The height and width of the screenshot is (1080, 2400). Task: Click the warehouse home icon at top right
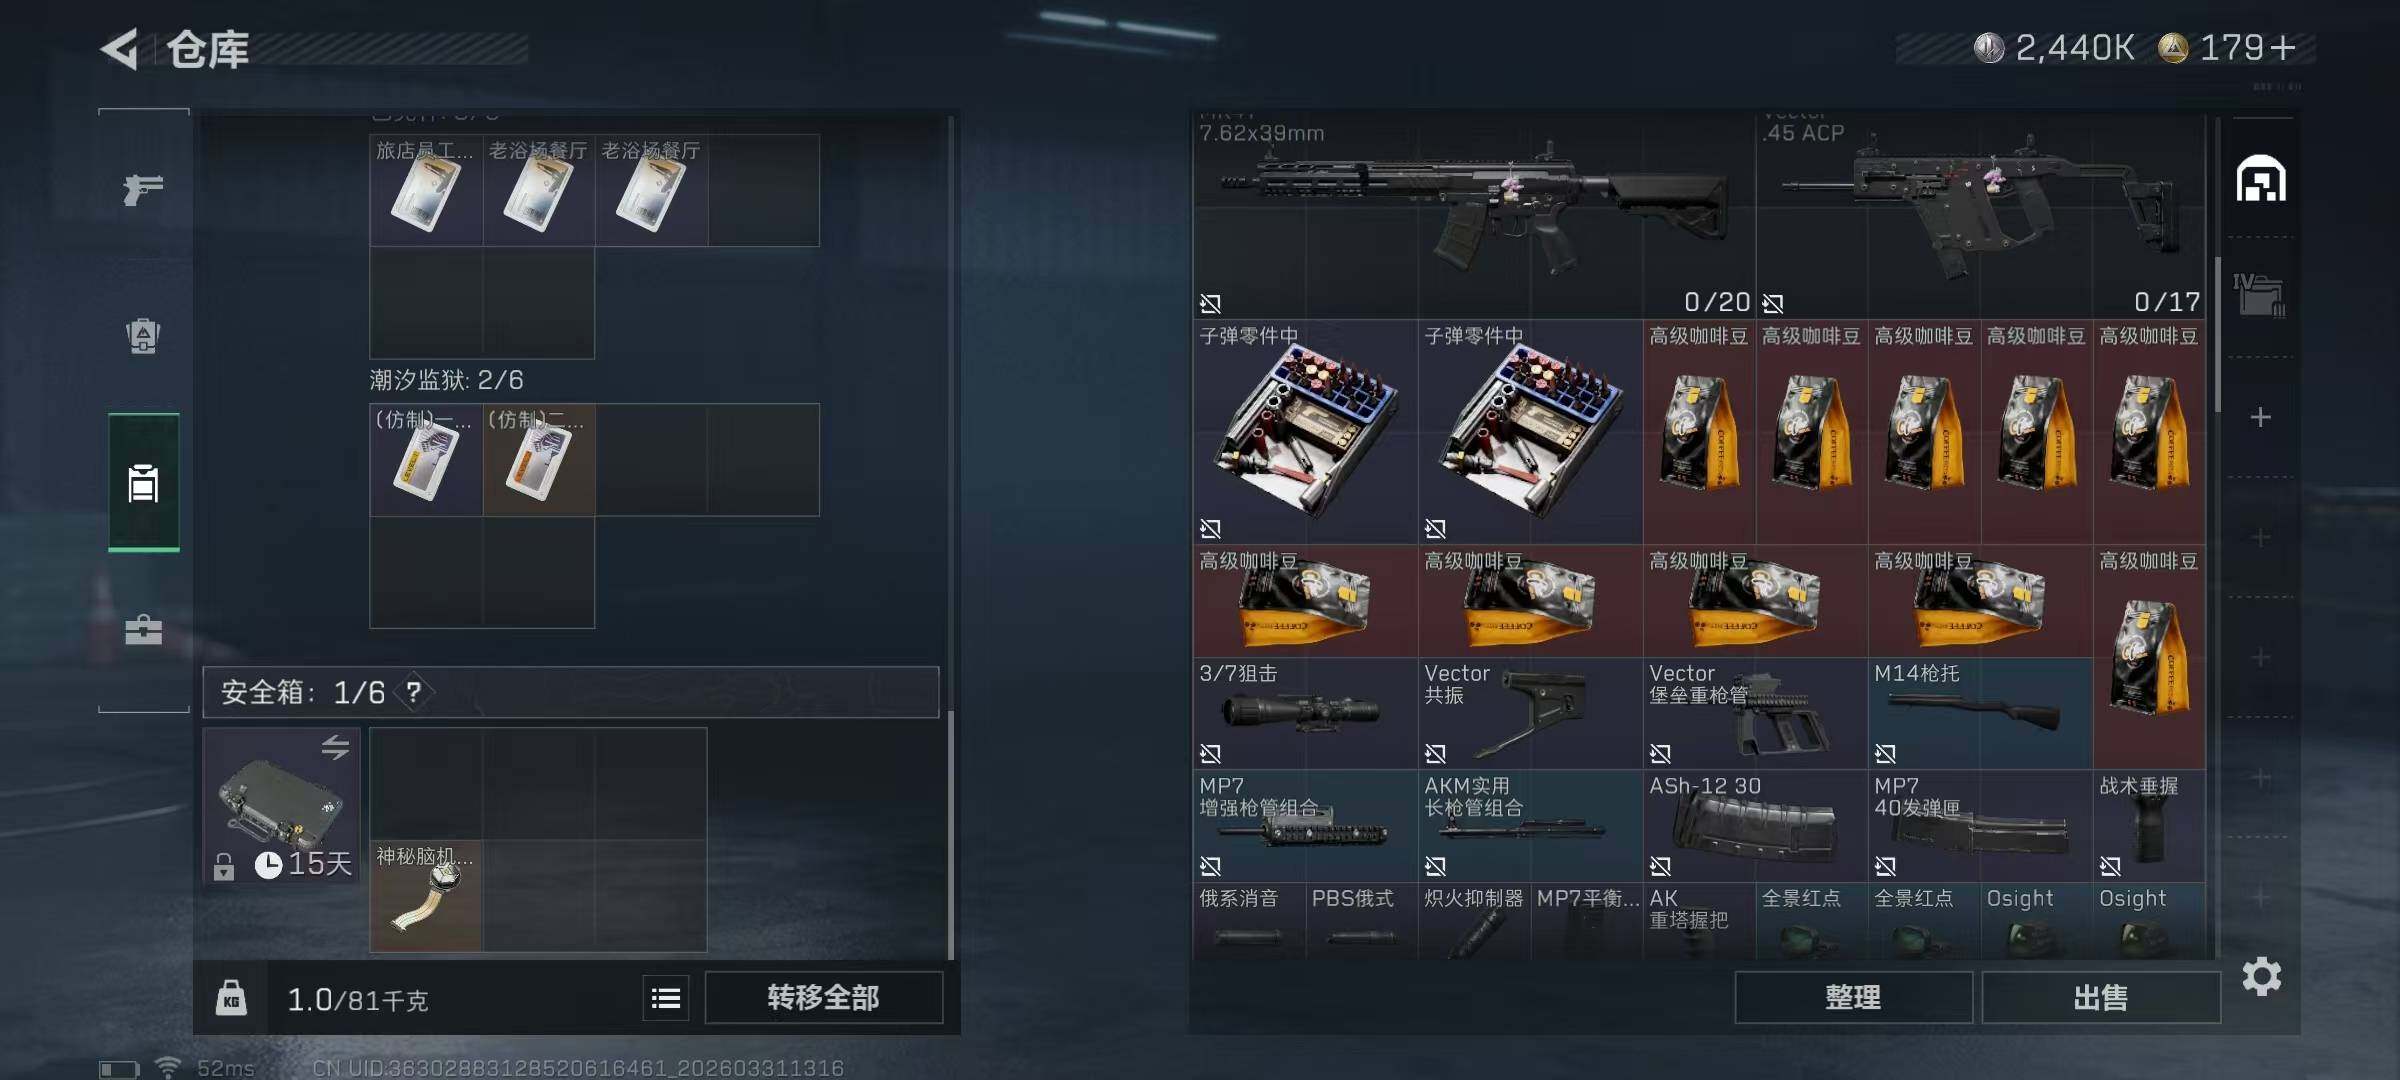coord(2261,179)
